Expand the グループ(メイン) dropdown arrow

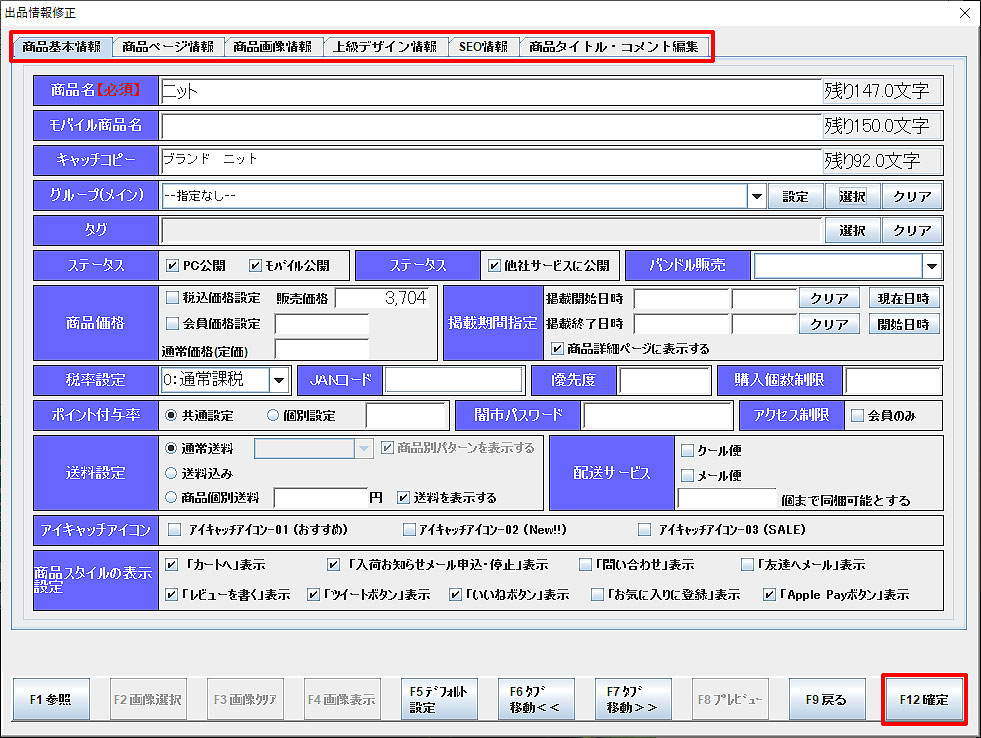pos(756,197)
